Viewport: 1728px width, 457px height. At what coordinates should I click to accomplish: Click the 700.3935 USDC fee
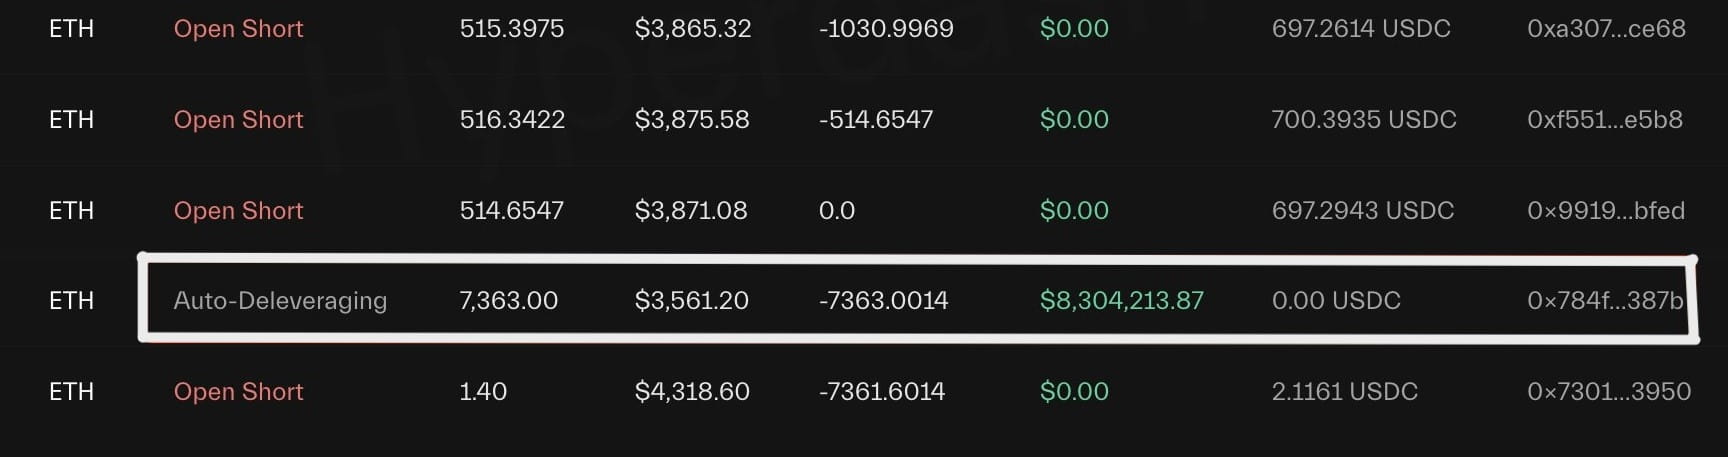(x=1363, y=120)
